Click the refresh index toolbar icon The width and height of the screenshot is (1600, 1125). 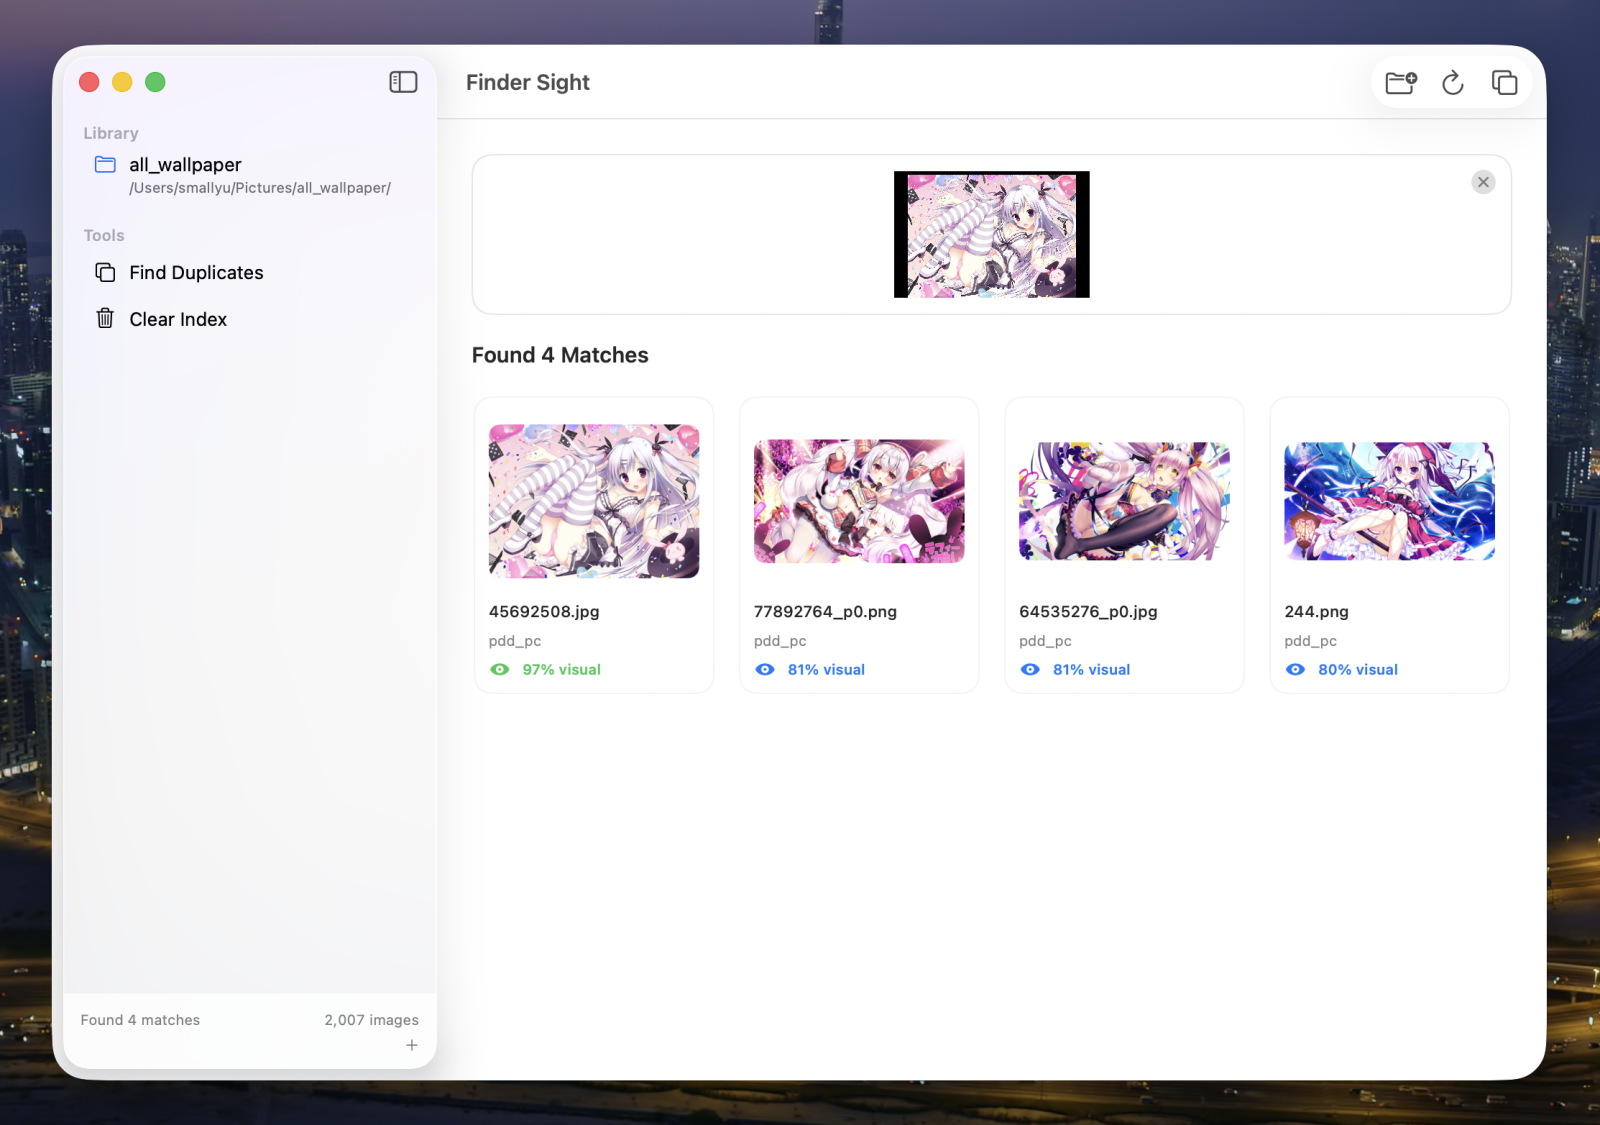point(1453,82)
